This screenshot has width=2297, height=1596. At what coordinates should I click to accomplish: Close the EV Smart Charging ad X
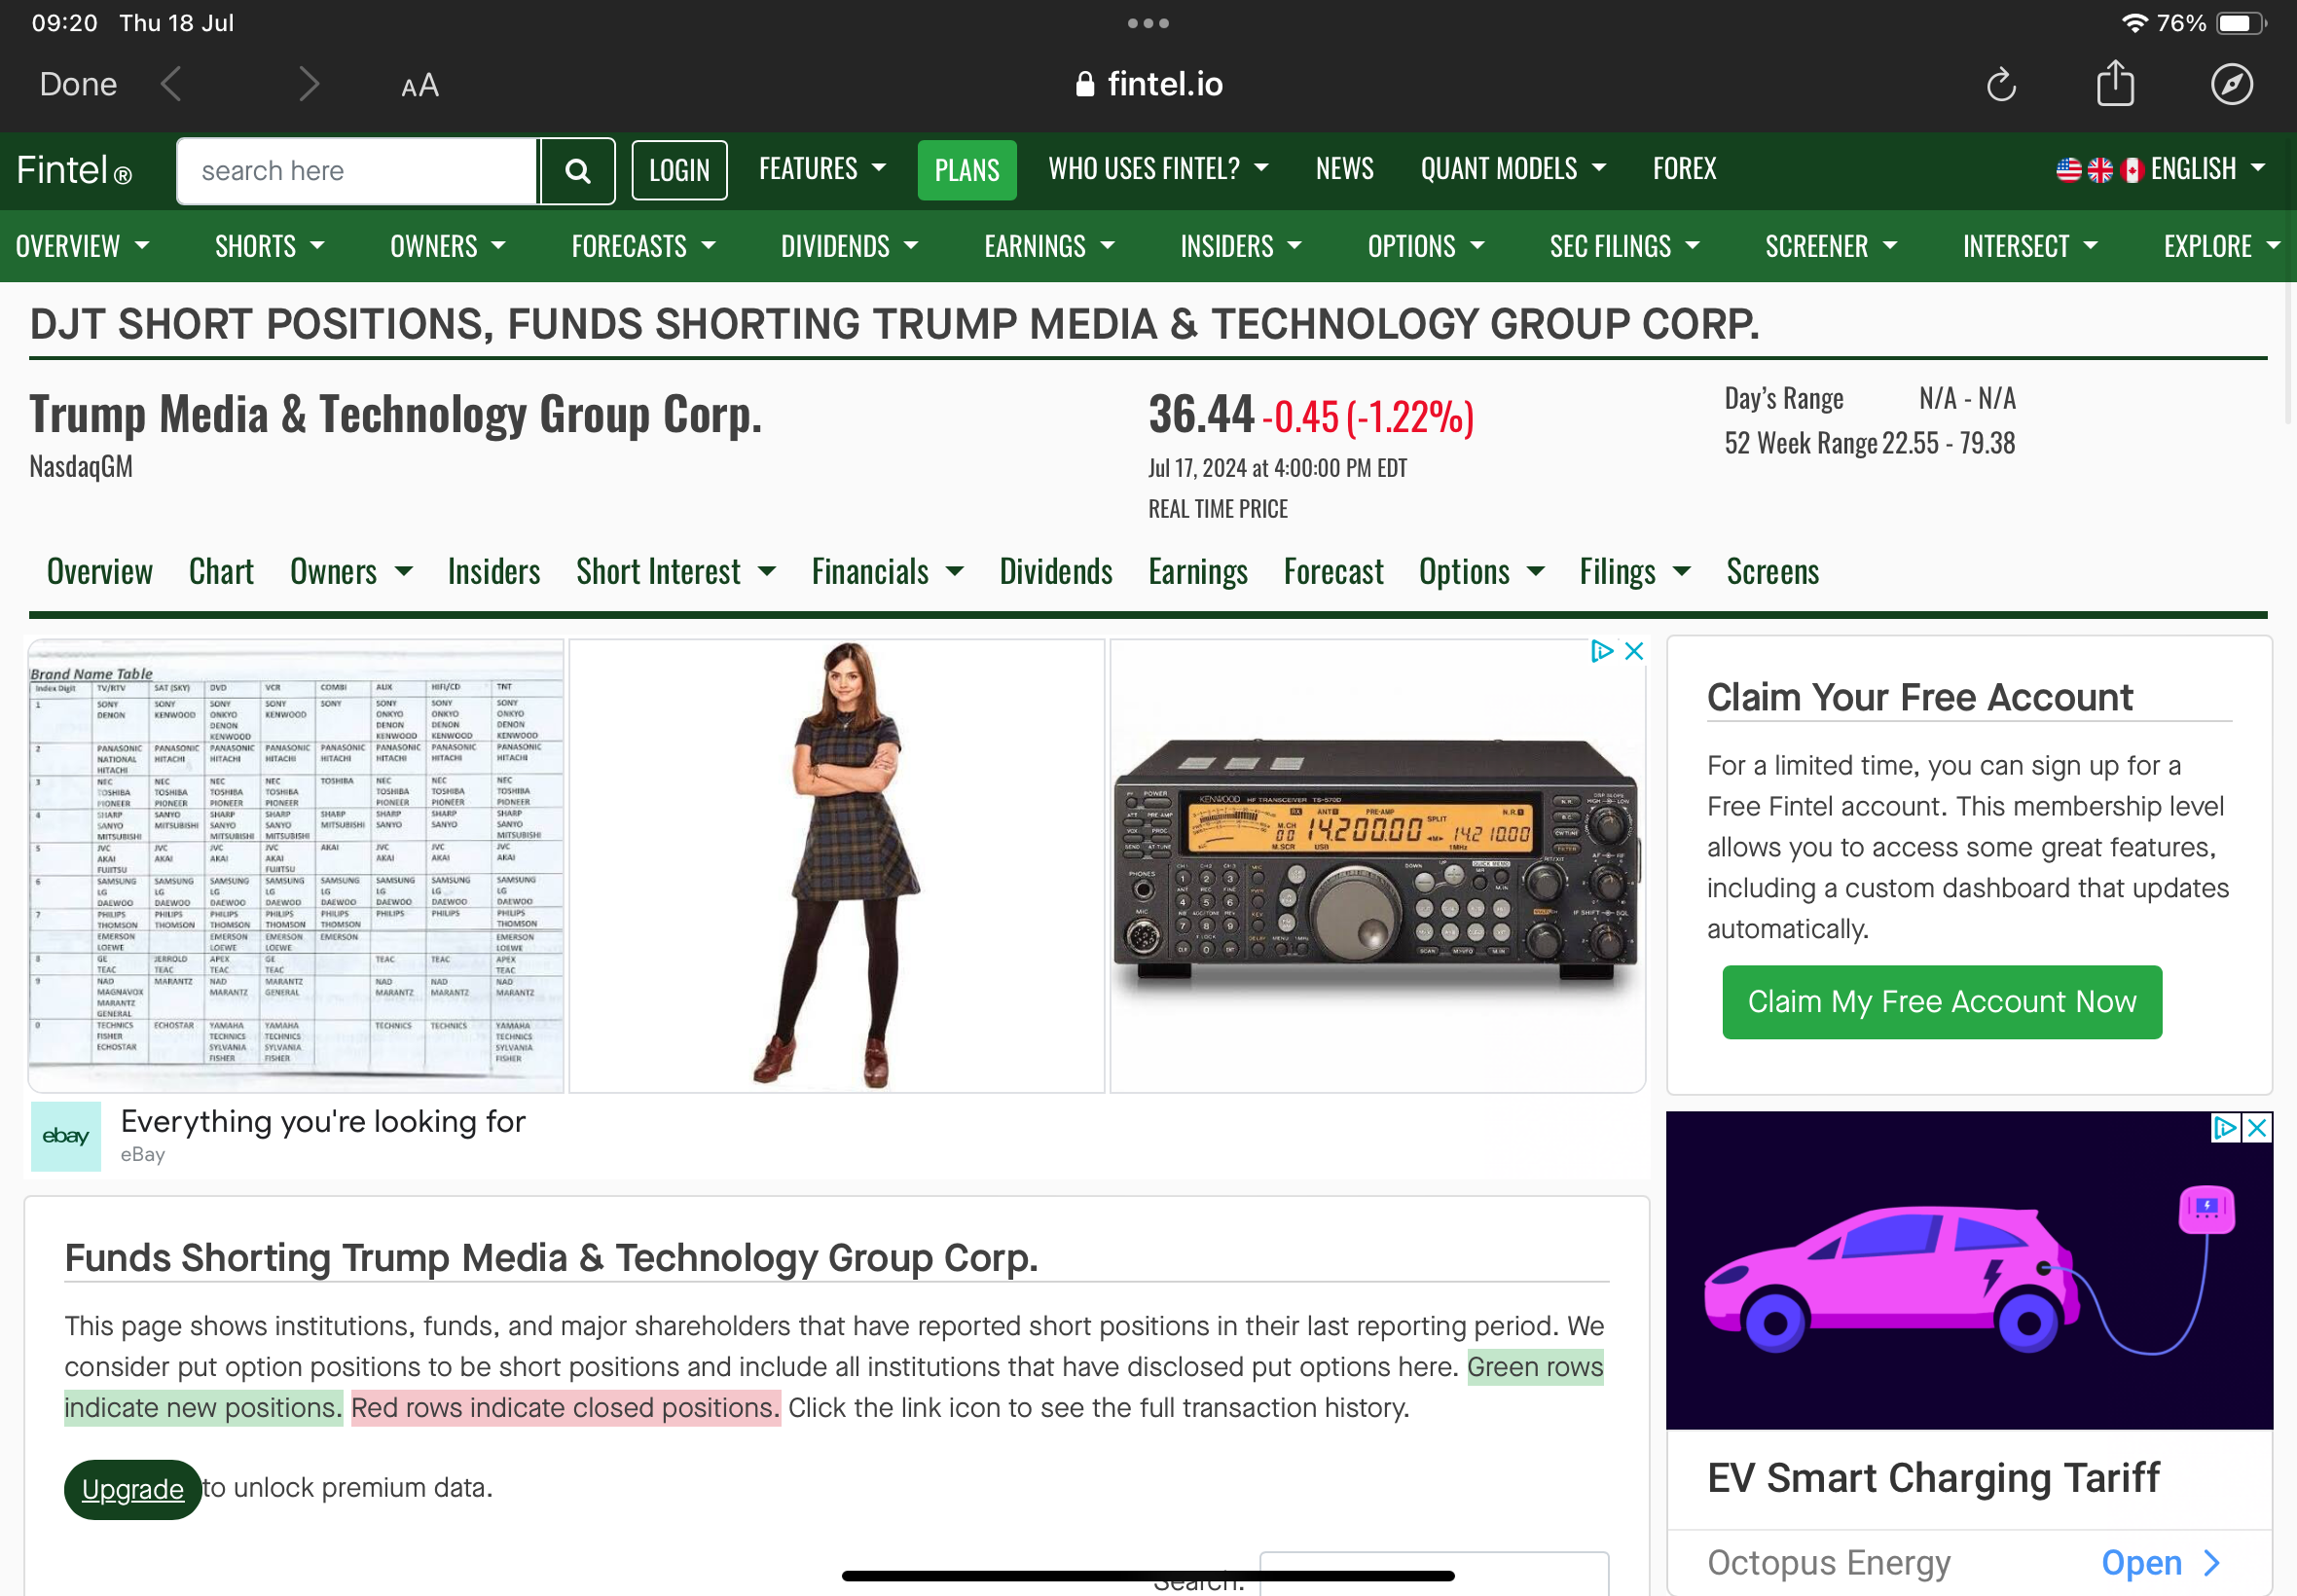(2257, 1128)
